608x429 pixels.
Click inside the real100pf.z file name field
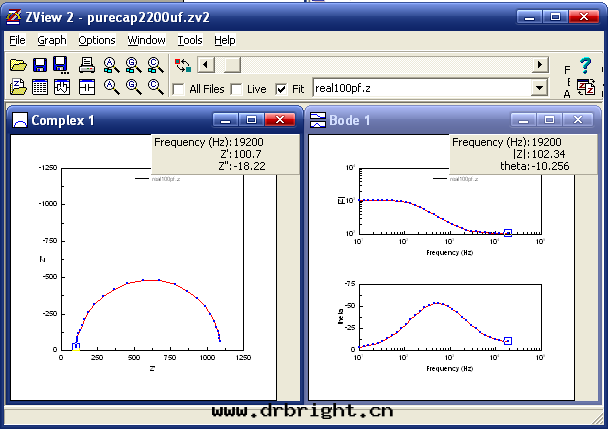click(420, 88)
